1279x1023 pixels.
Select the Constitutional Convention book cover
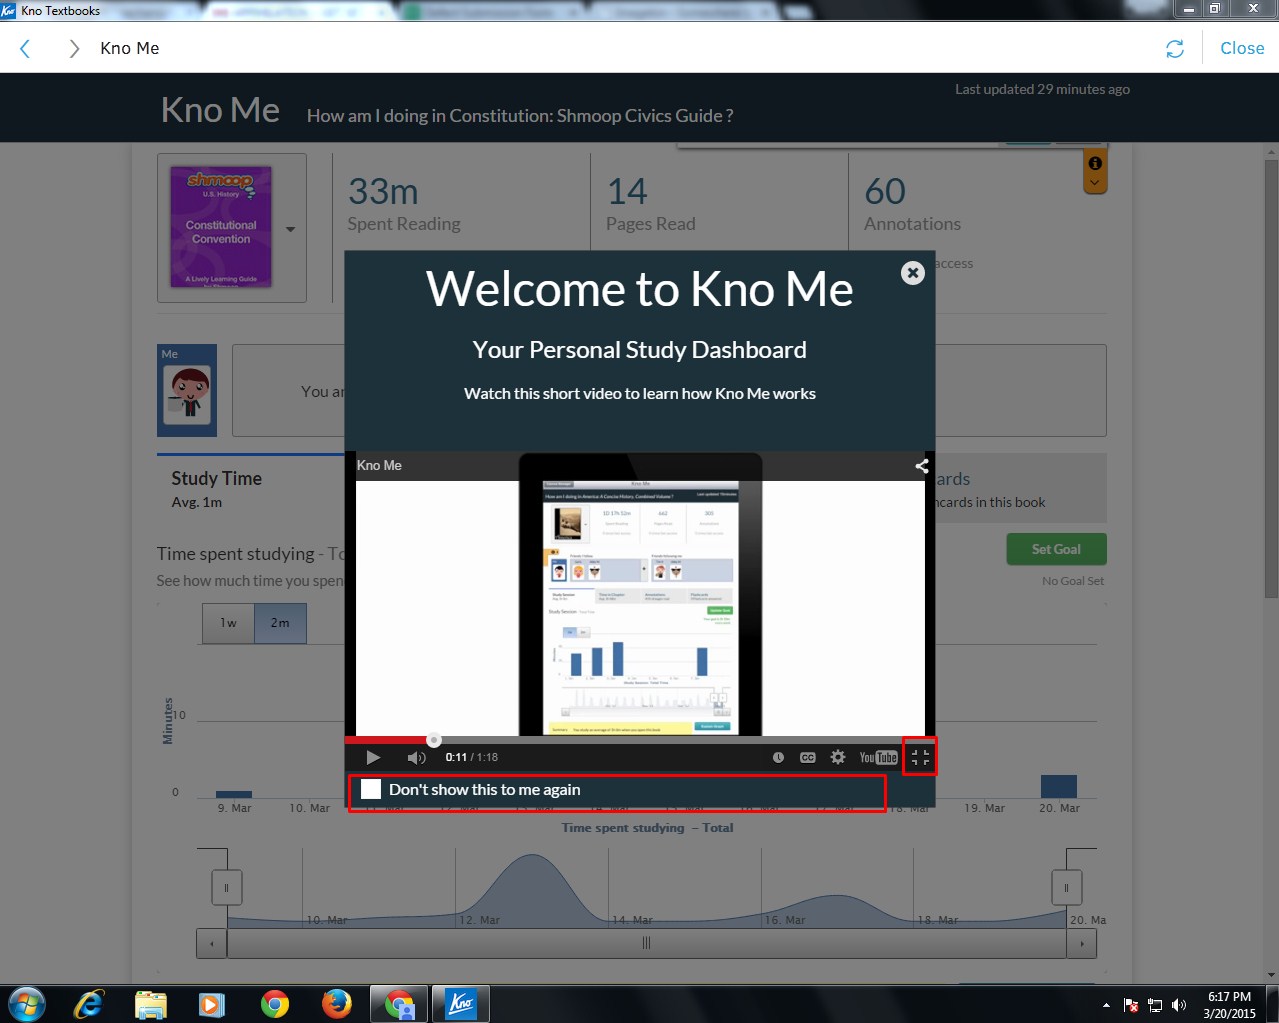pyautogui.click(x=221, y=227)
